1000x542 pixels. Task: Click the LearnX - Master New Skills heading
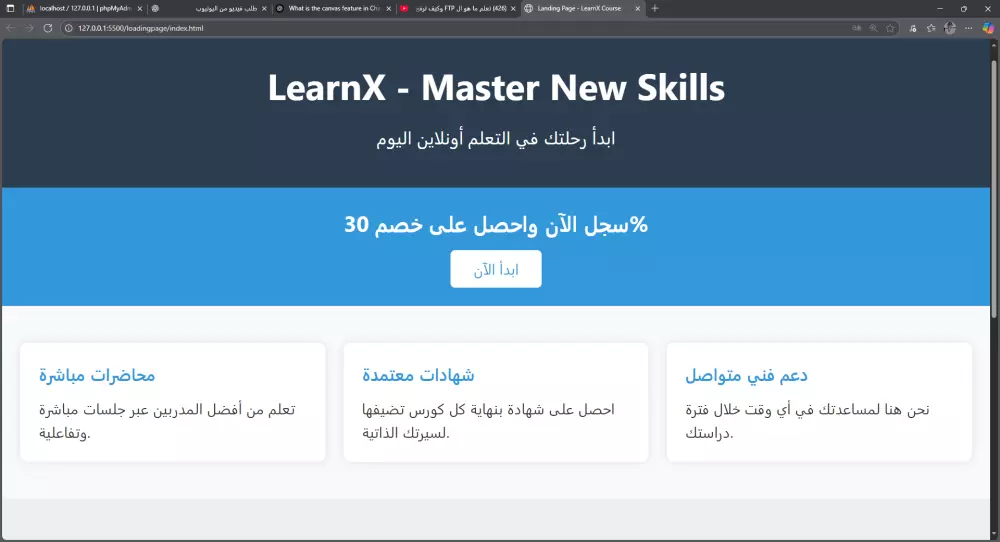(496, 87)
